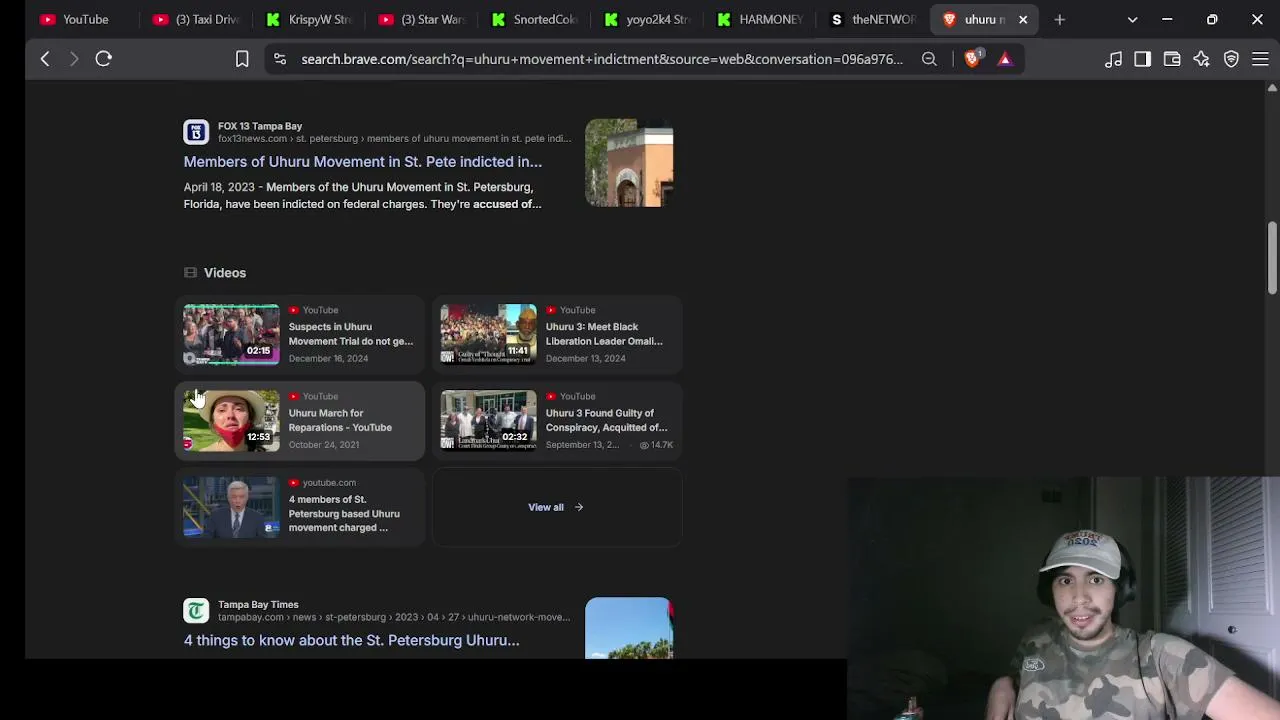Open the Brave Wallet icon
The image size is (1280, 720).
[1172, 59]
